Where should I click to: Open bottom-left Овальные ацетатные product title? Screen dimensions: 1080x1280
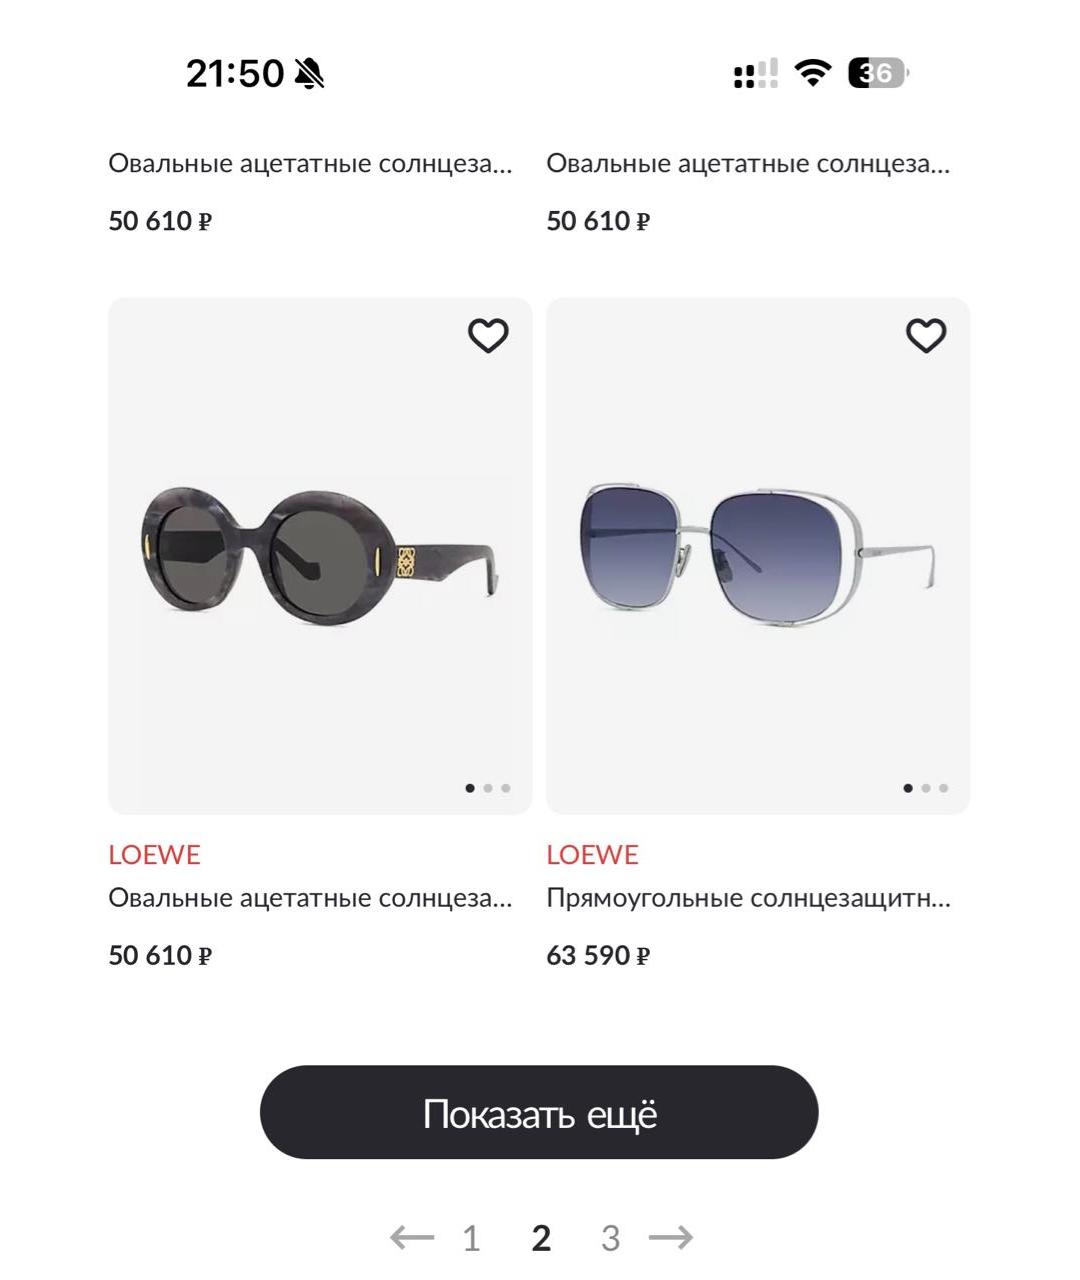click(x=310, y=898)
